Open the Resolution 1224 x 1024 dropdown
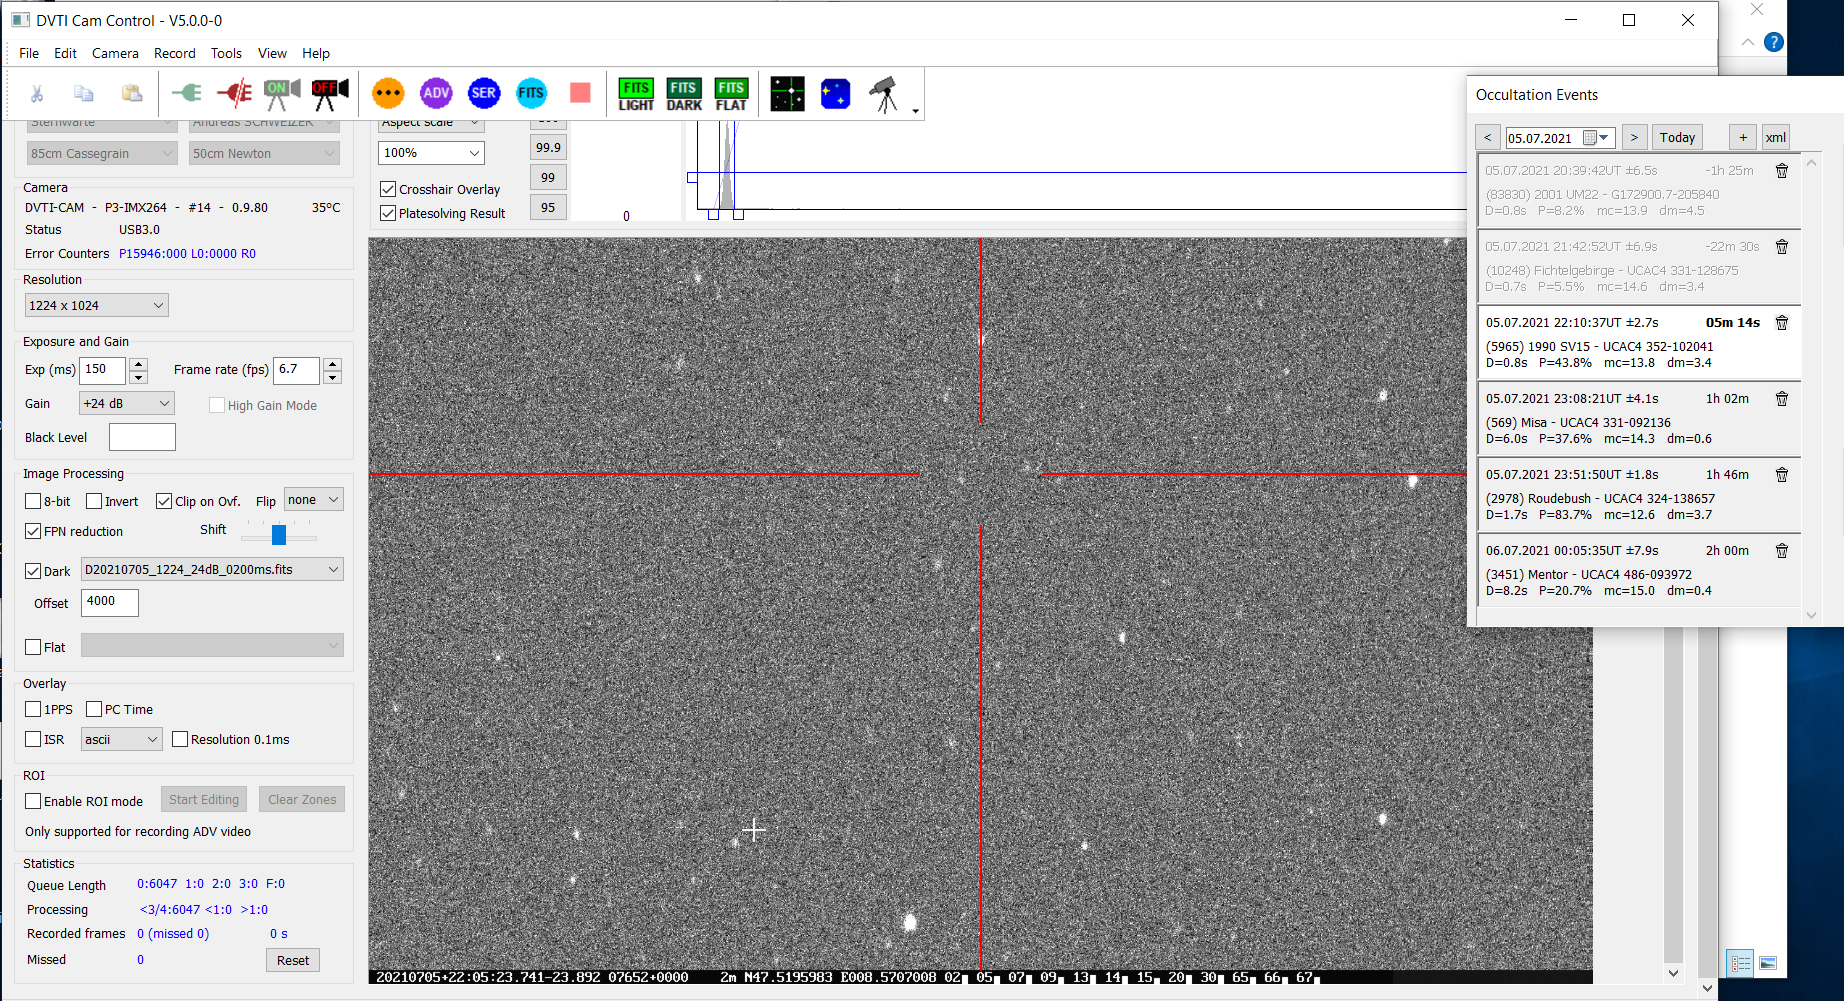 [97, 305]
